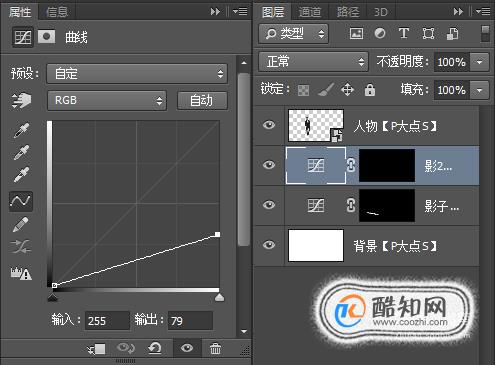
Task: Select the pencil draw-curve tool
Action: click(x=20, y=225)
